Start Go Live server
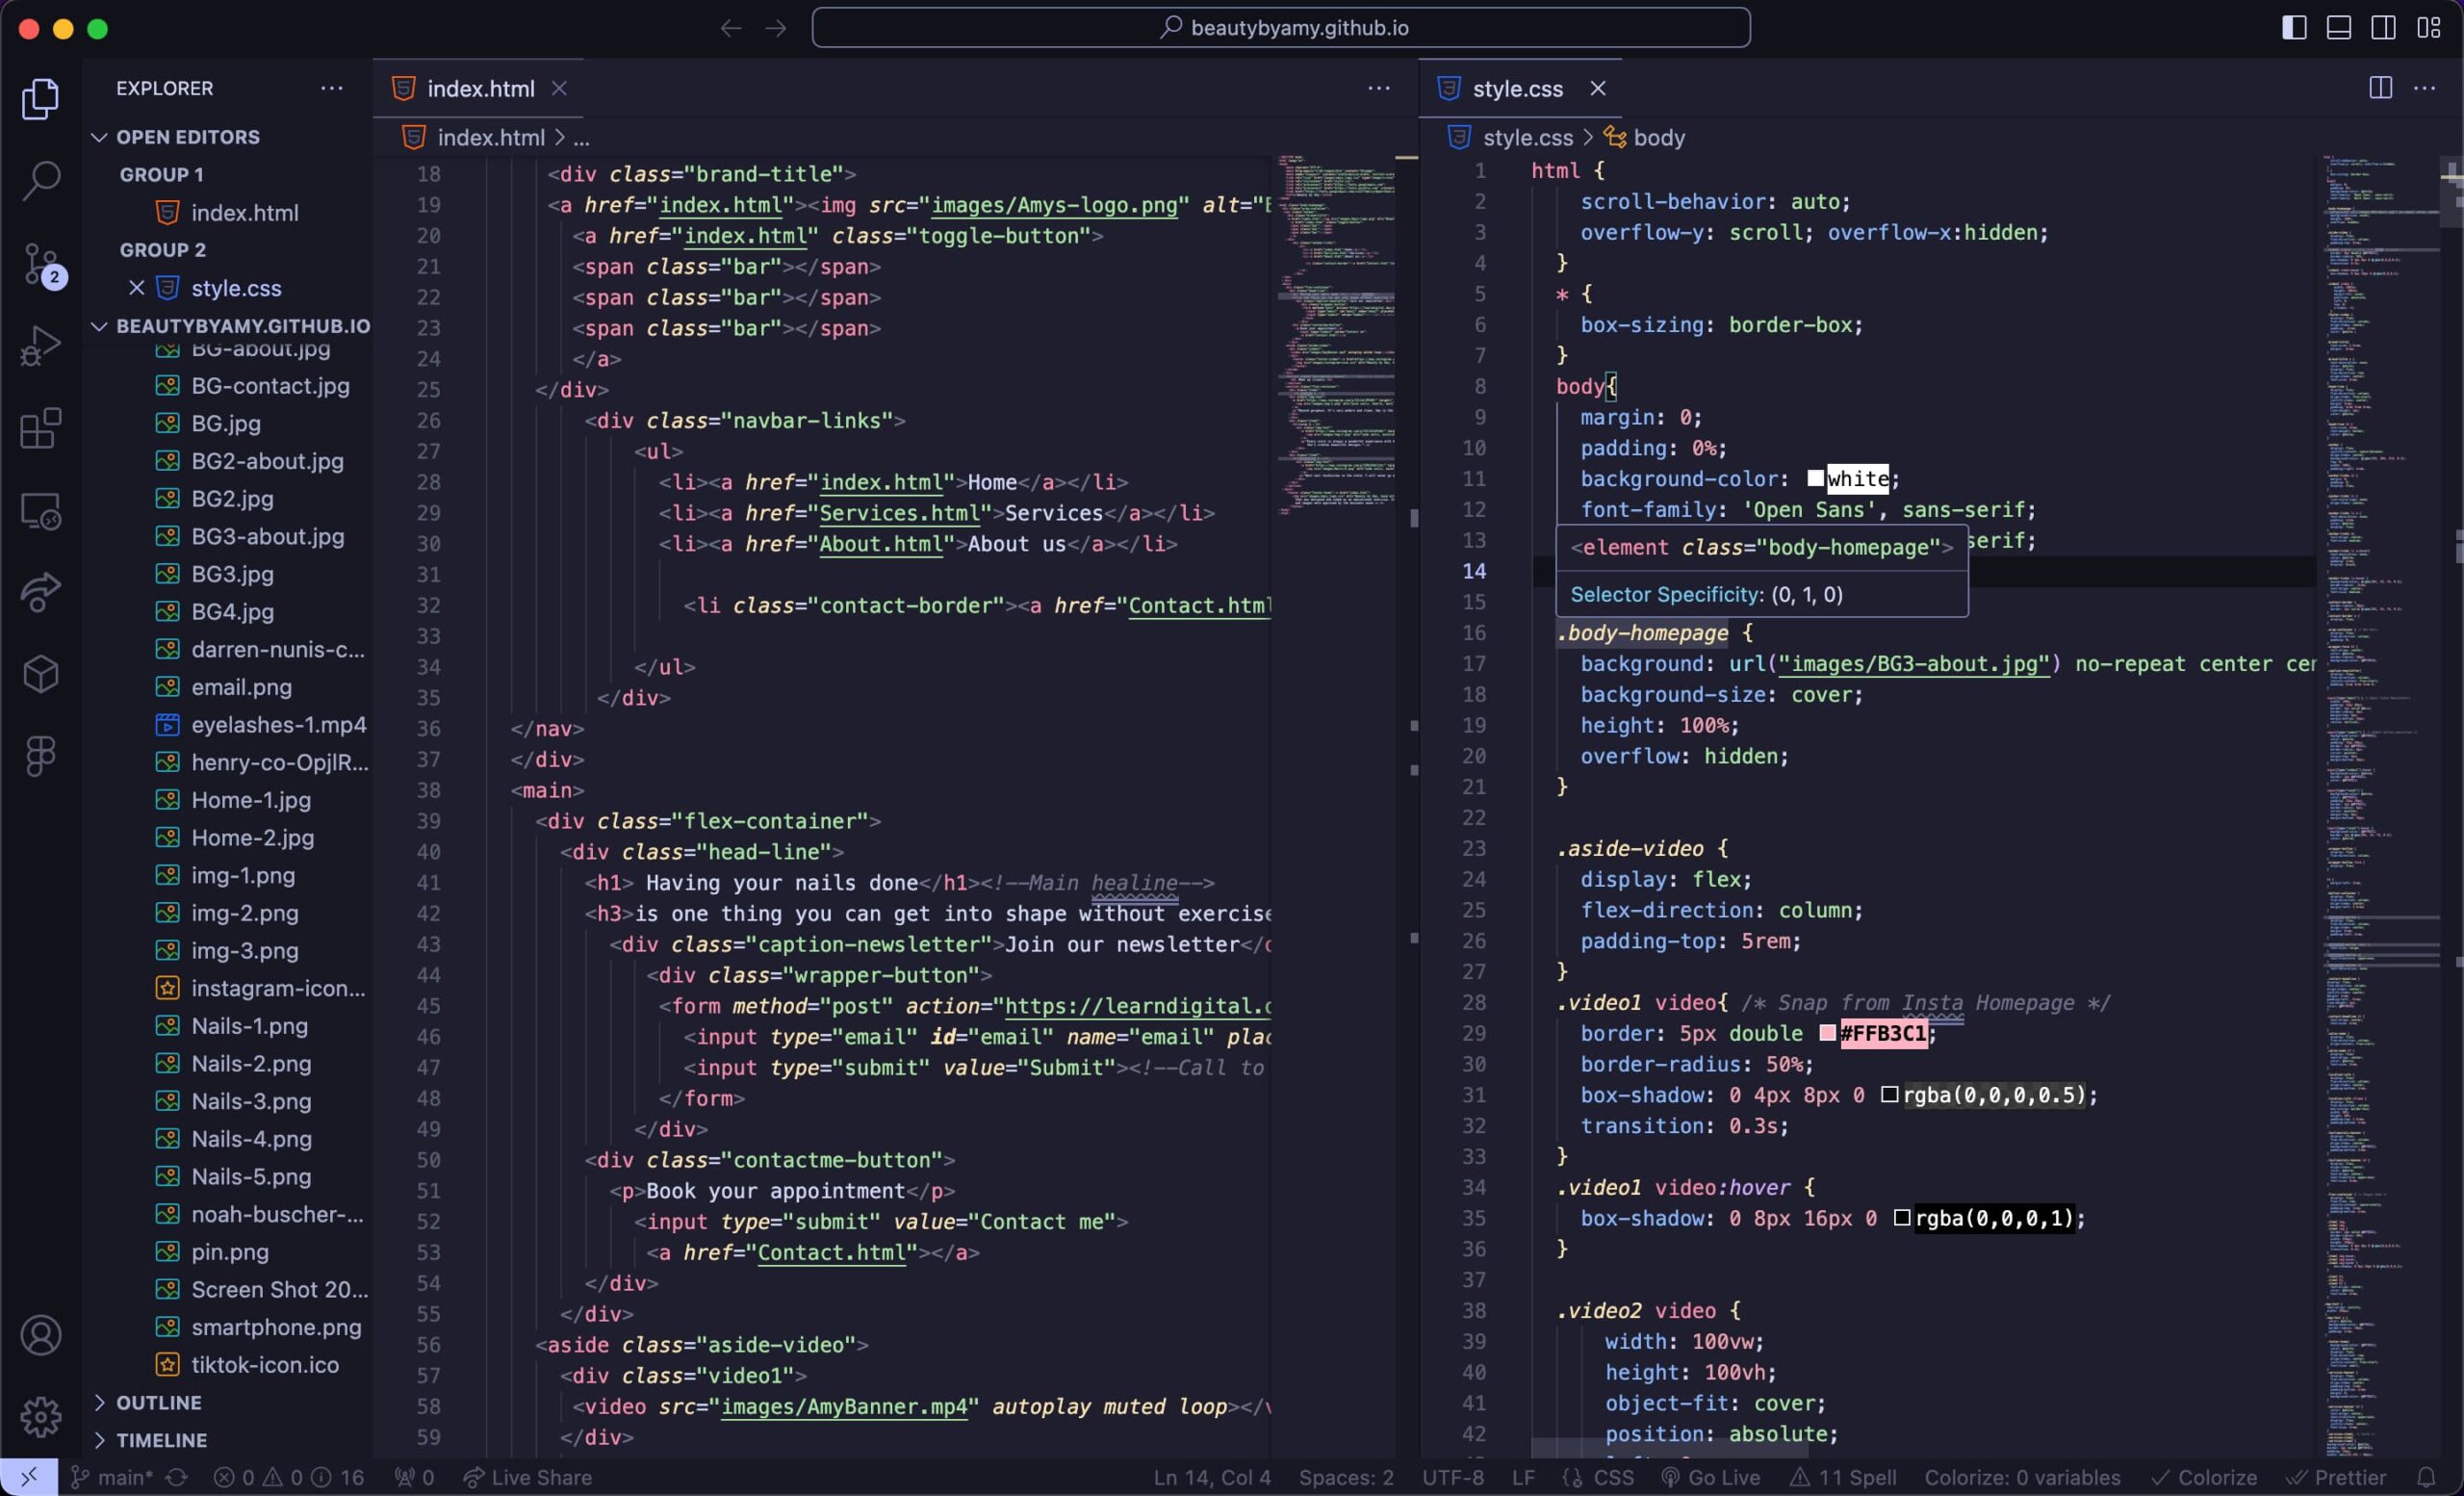This screenshot has width=2464, height=1496. [x=1710, y=1477]
